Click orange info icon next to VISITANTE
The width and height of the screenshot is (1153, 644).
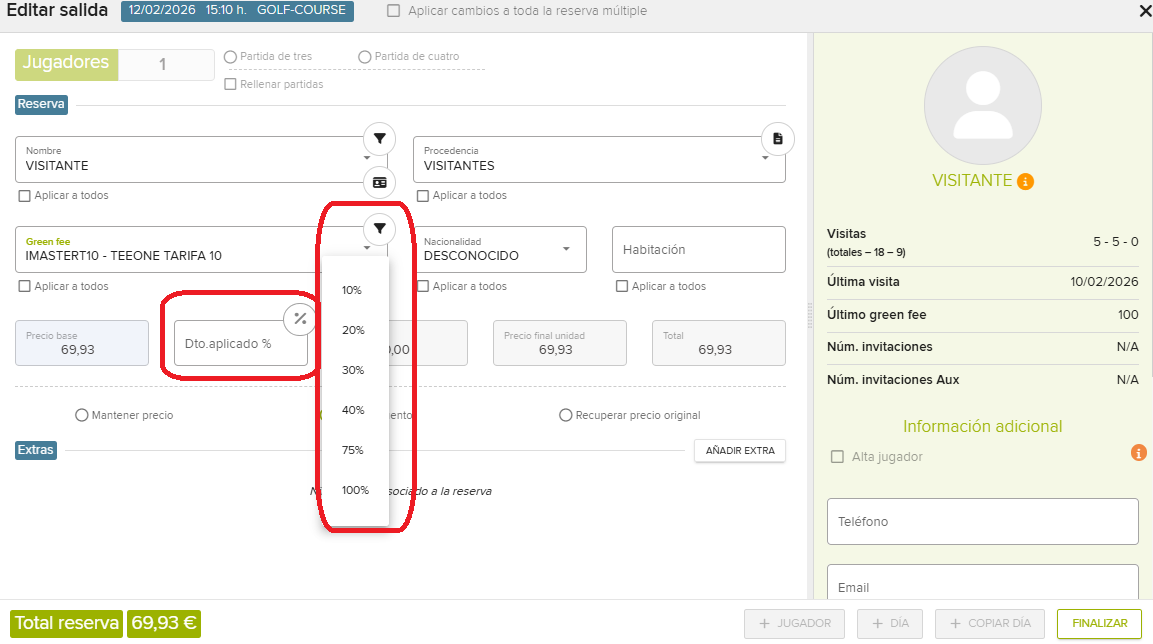click(x=1025, y=182)
